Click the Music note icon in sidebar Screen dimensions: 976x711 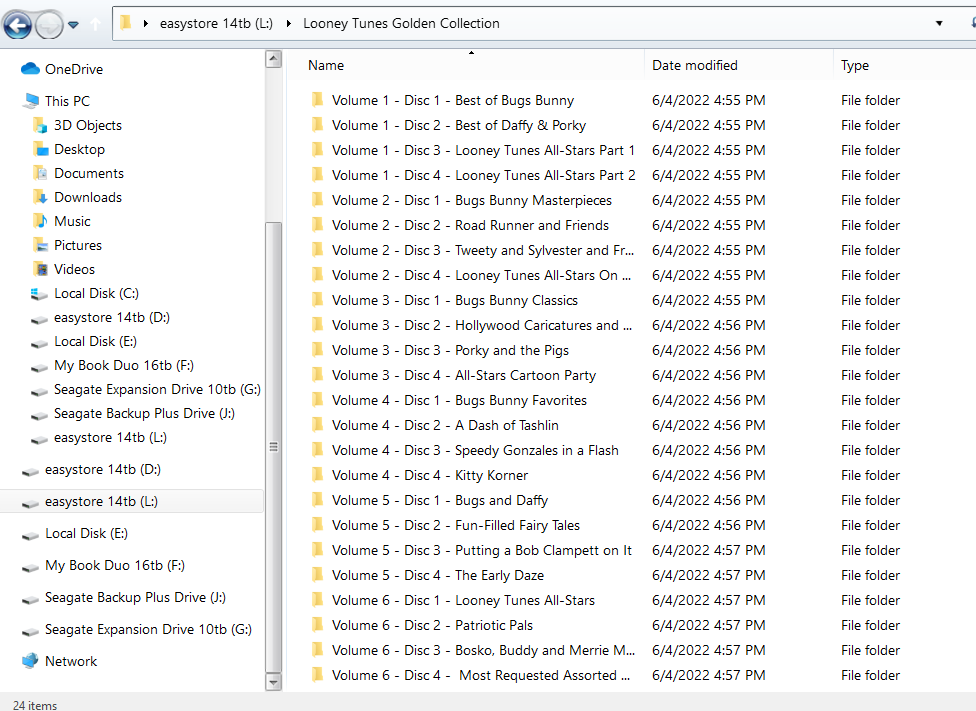(x=40, y=221)
